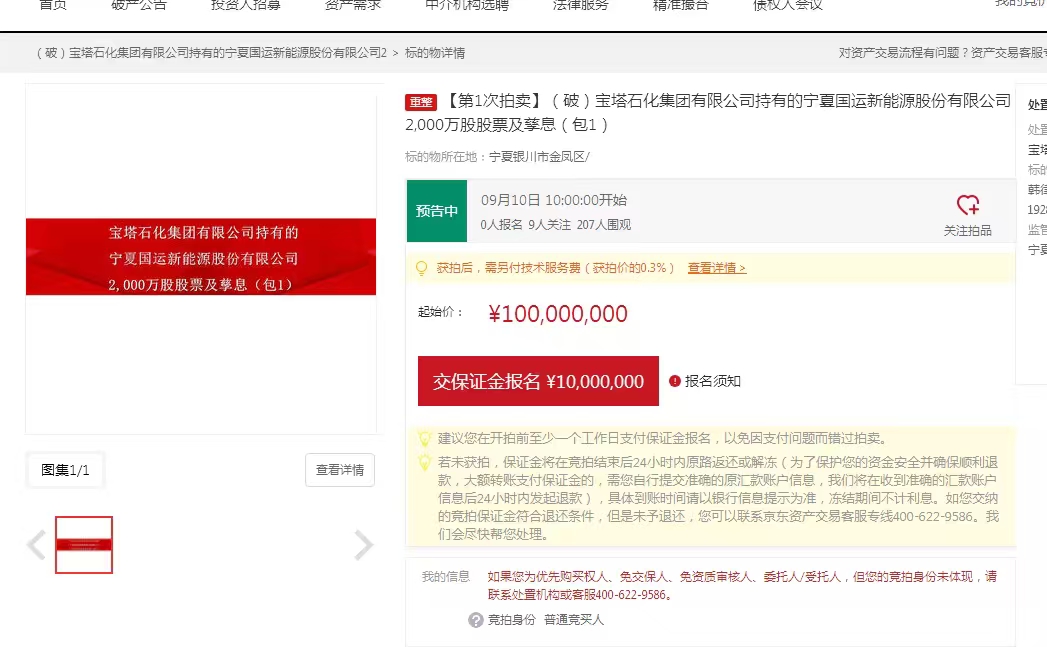Open 精准撮合 navigation tab
The height and width of the screenshot is (647, 1047).
pyautogui.click(x=680, y=5)
